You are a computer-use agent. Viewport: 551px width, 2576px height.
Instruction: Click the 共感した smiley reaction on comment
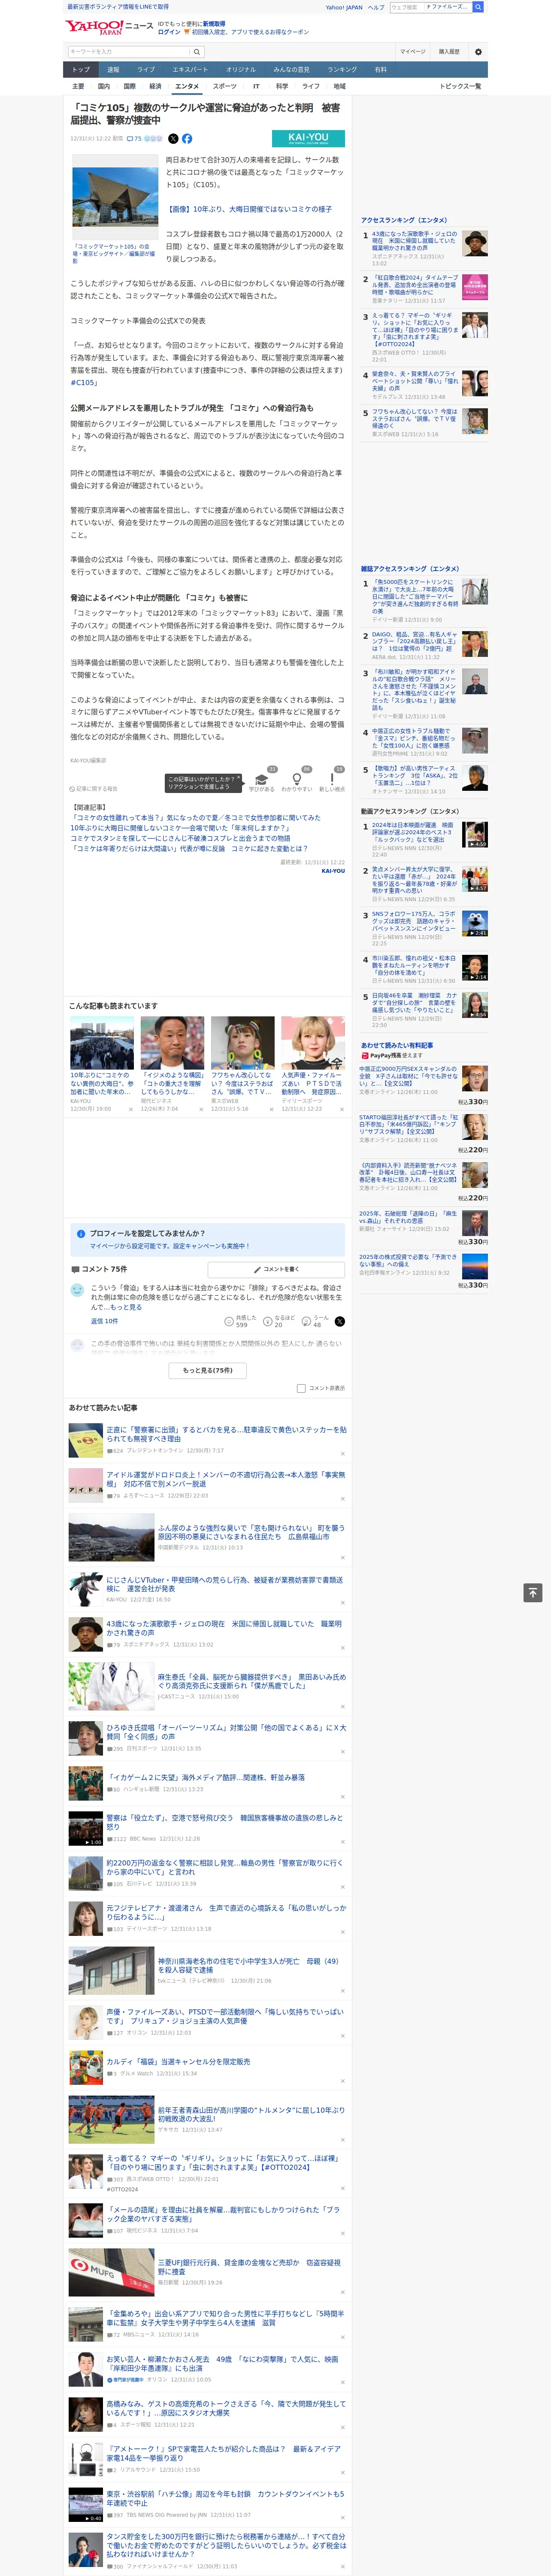coord(240,1321)
